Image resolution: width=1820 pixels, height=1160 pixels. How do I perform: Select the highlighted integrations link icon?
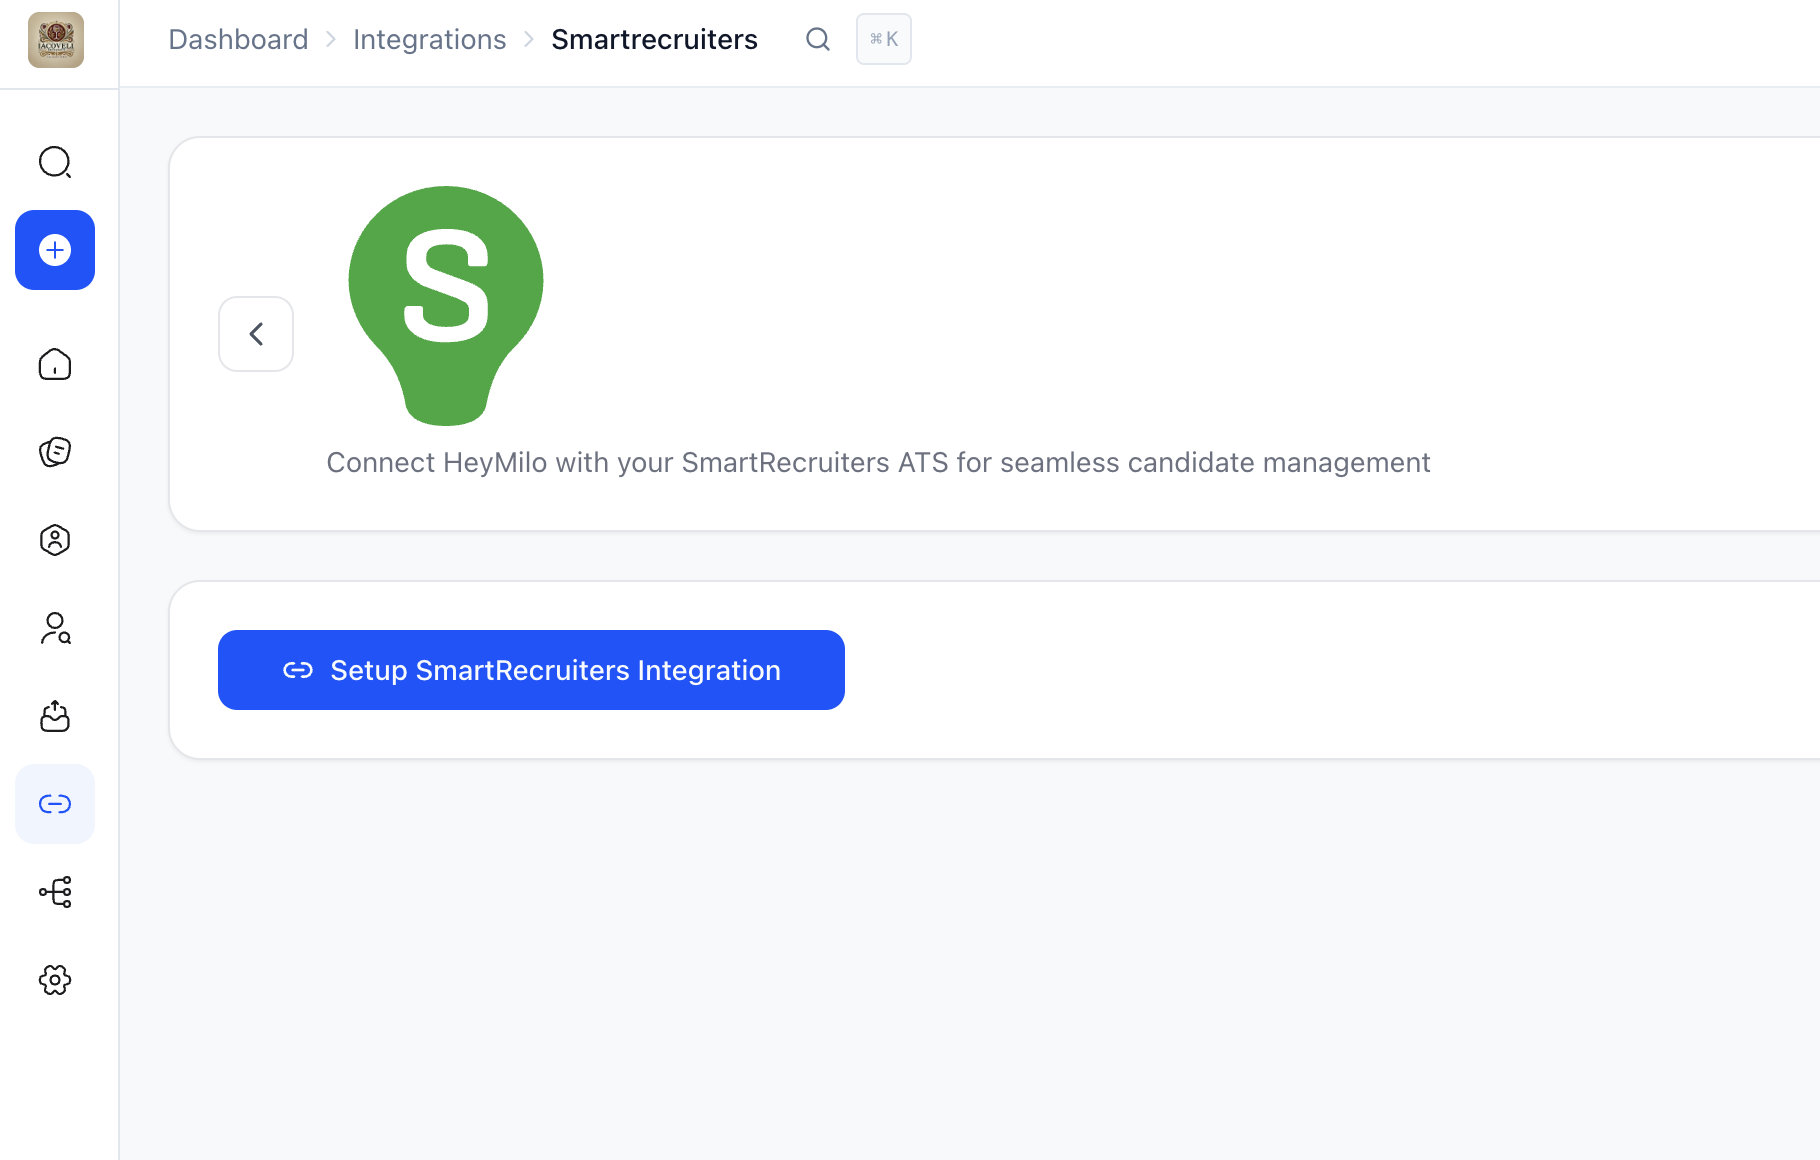pyautogui.click(x=55, y=804)
